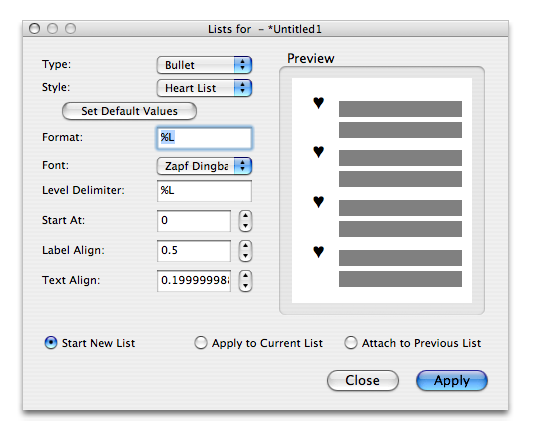The image size is (539, 441).
Task: Click the Start At number field
Action: click(x=194, y=221)
